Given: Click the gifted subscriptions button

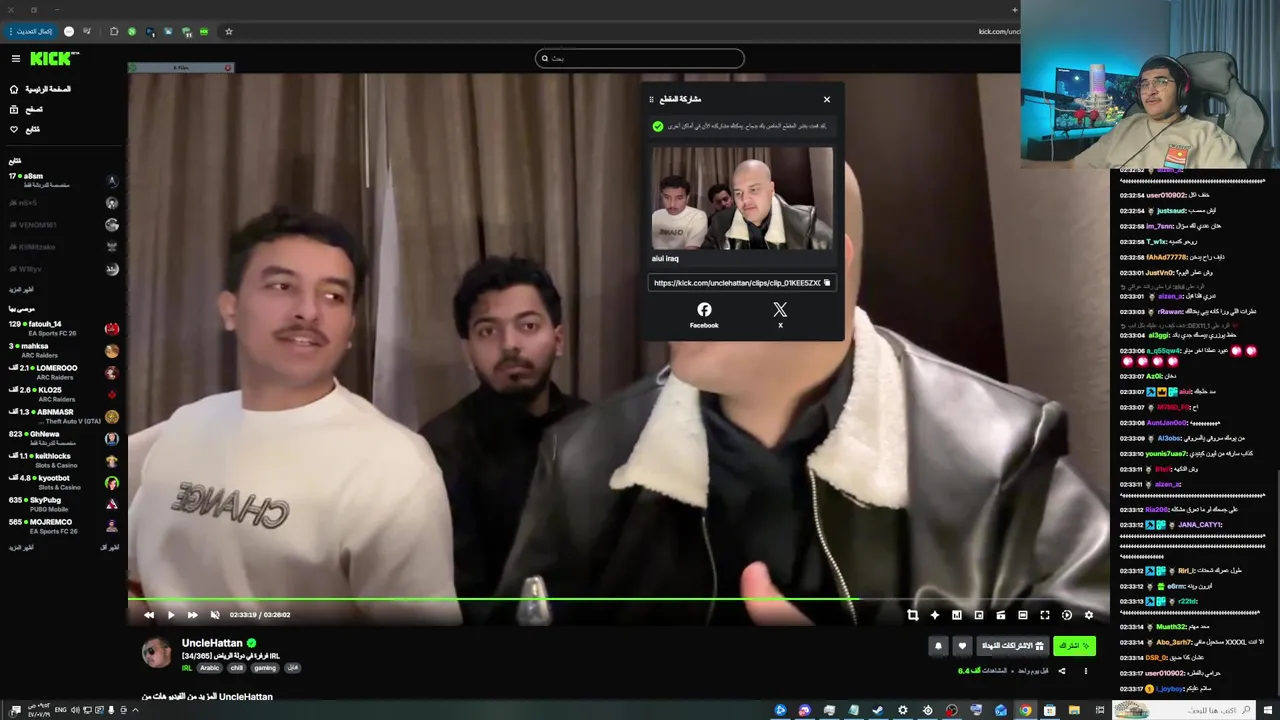Looking at the screenshot, I should click(1012, 646).
